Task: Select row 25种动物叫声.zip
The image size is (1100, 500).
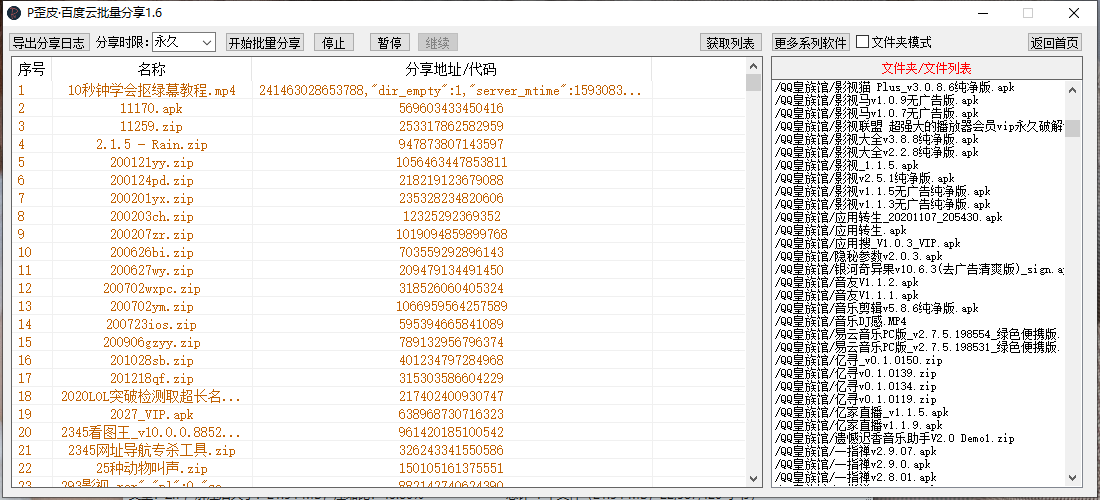Action: 379,468
